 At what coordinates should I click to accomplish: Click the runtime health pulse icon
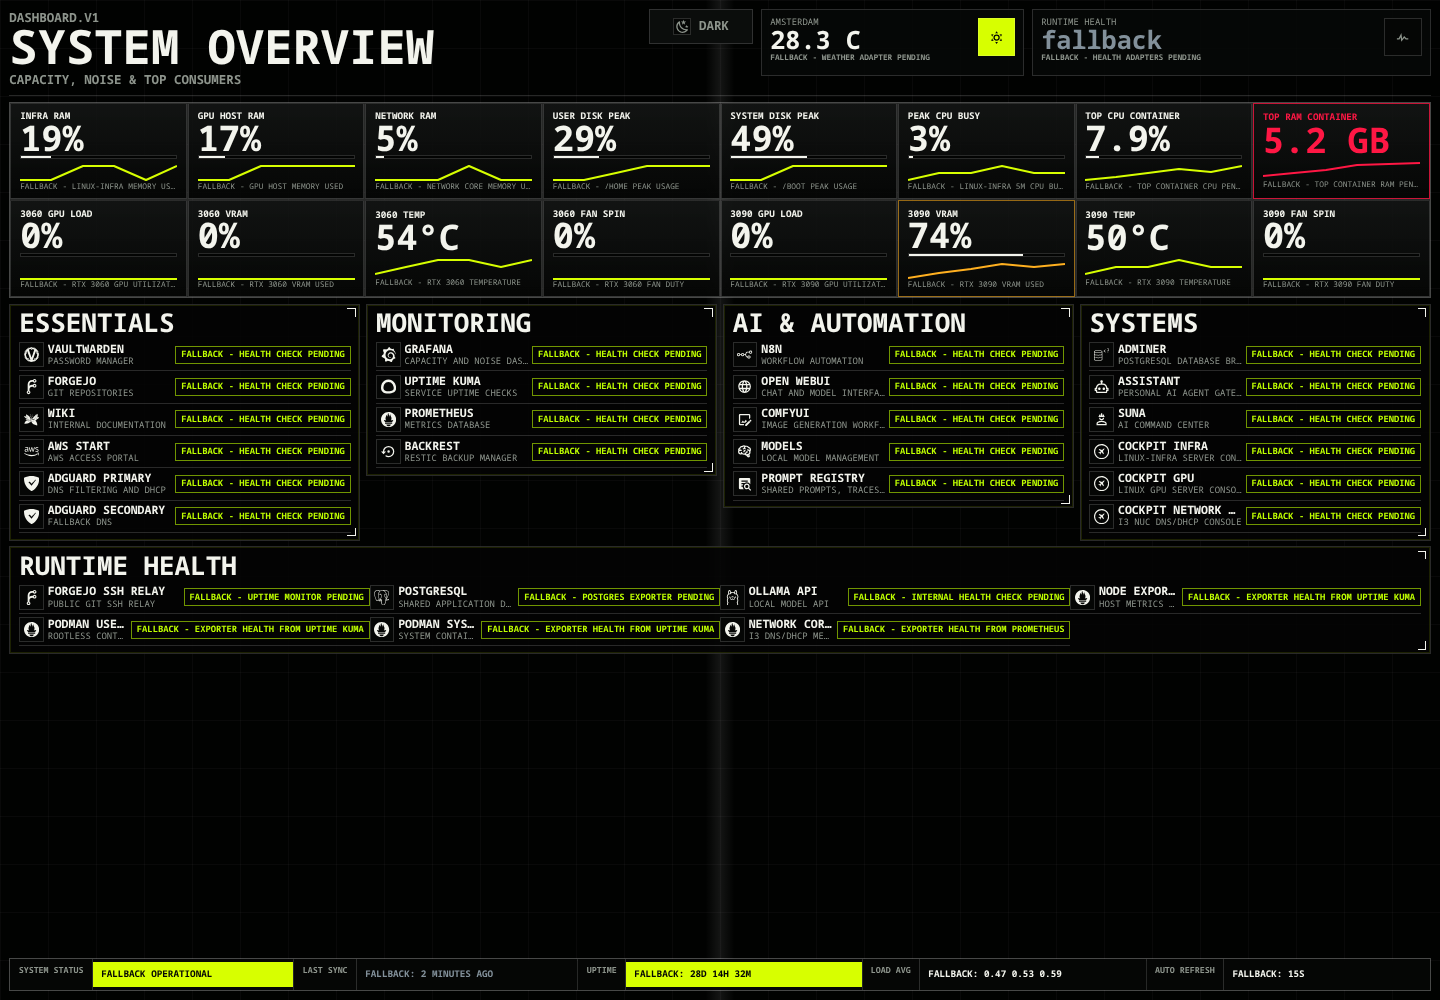coord(1403,37)
